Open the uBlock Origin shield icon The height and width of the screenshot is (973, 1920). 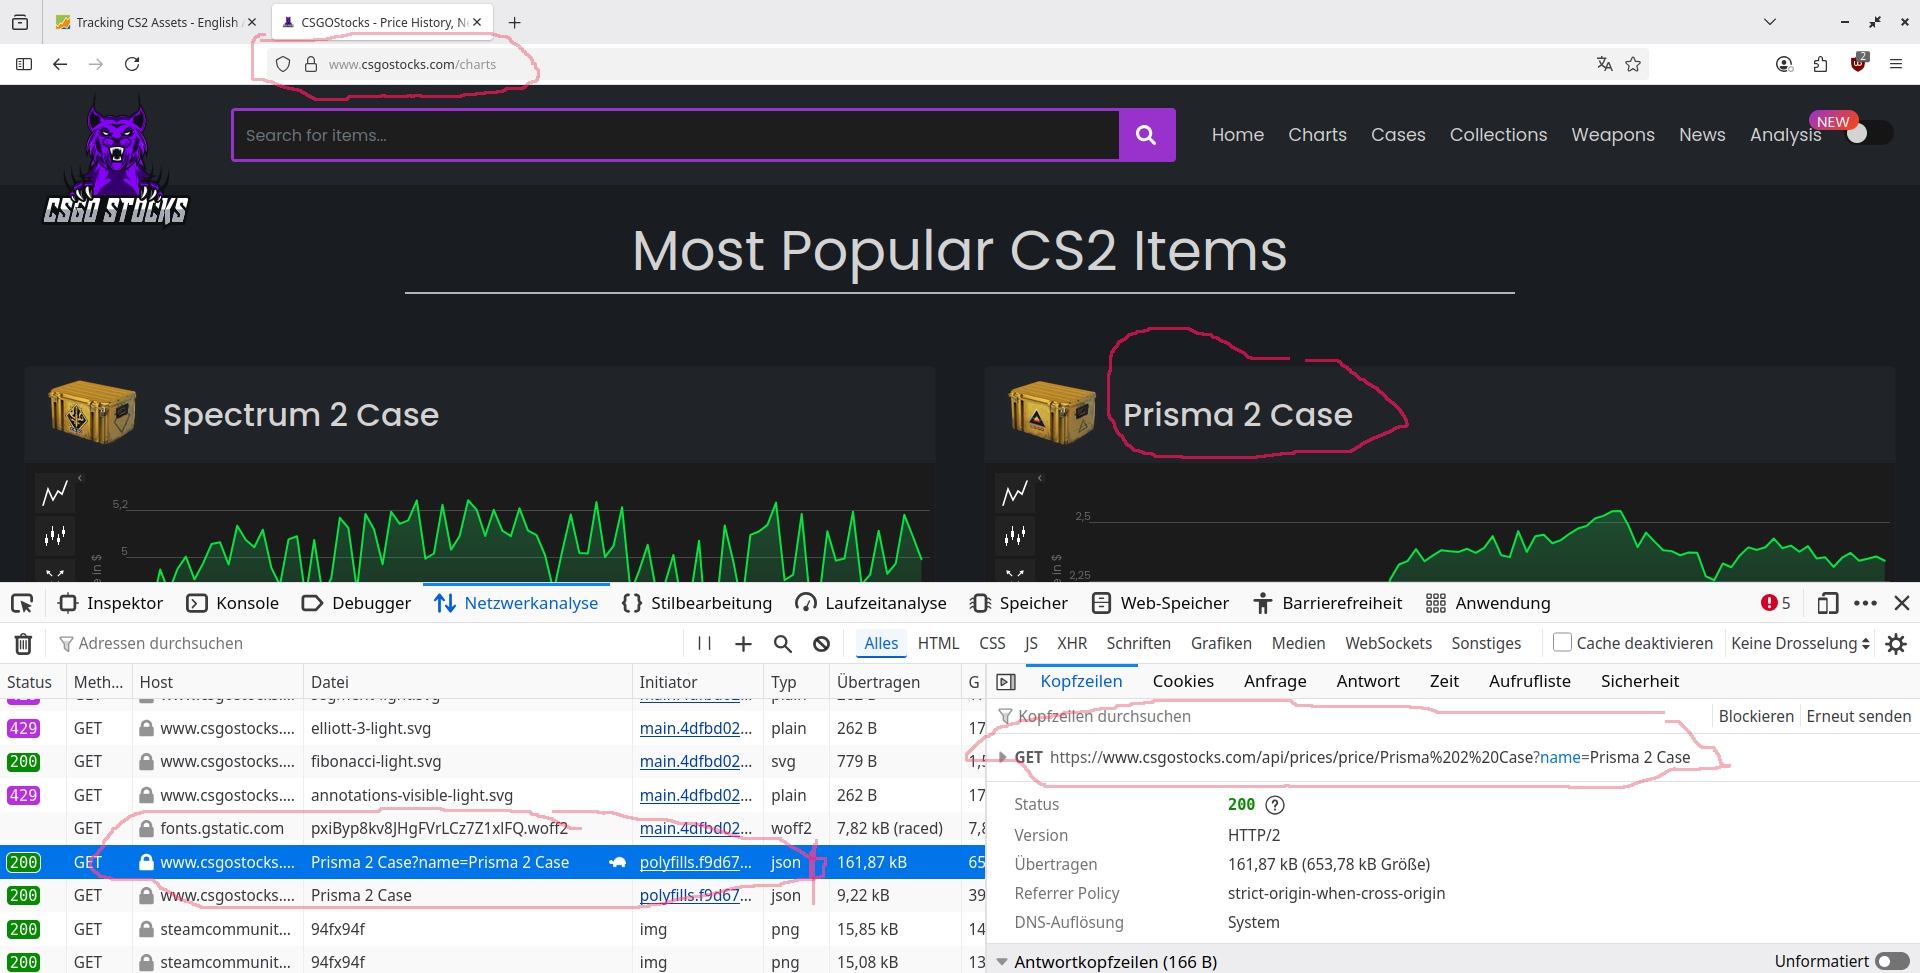pyautogui.click(x=1858, y=63)
